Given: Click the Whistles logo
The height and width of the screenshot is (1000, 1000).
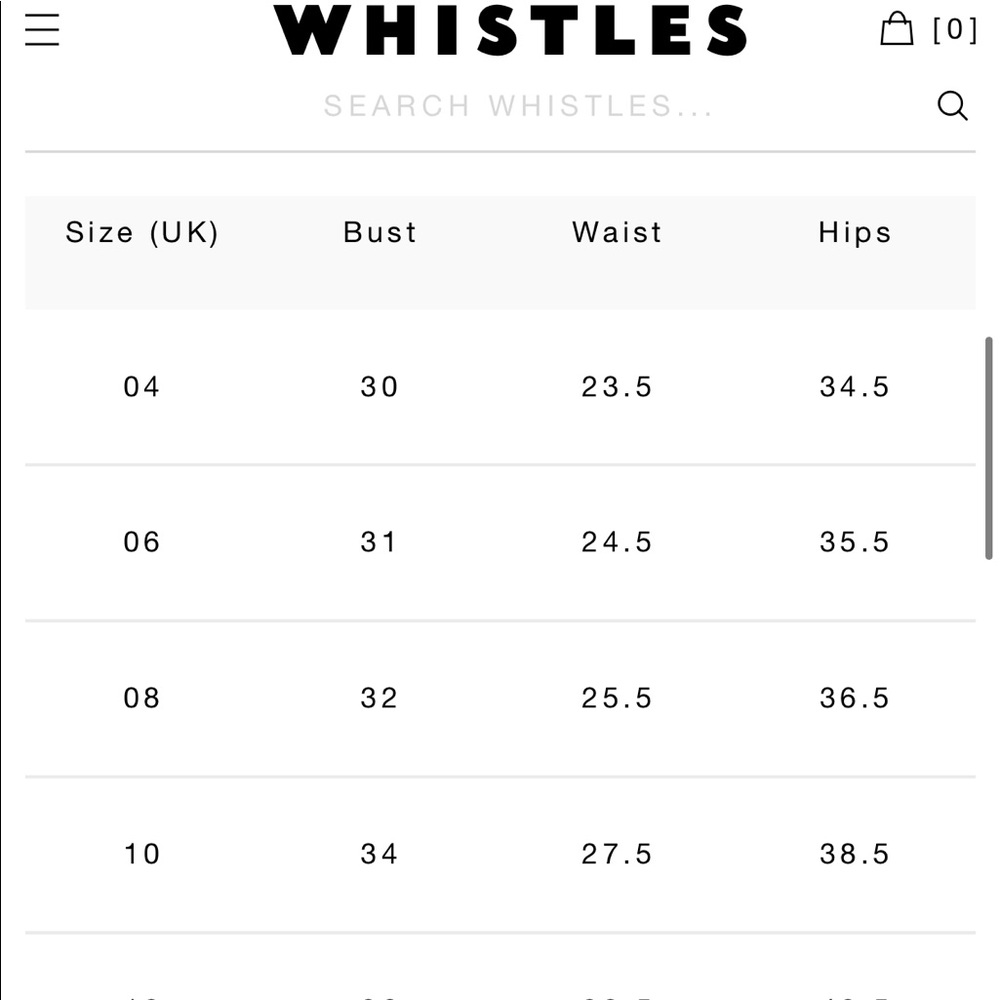Looking at the screenshot, I should pyautogui.click(x=510, y=30).
